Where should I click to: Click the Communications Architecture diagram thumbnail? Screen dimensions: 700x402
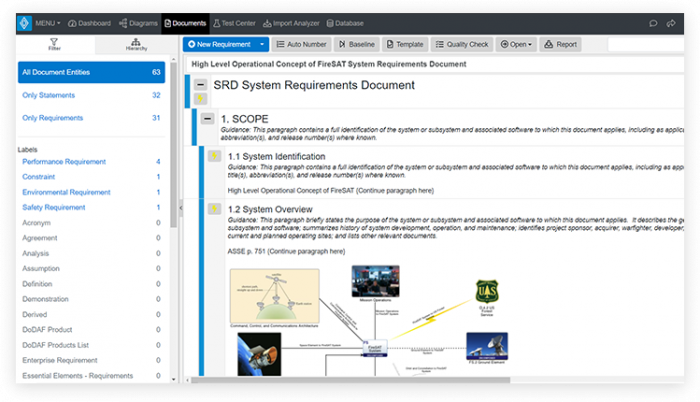click(x=275, y=296)
